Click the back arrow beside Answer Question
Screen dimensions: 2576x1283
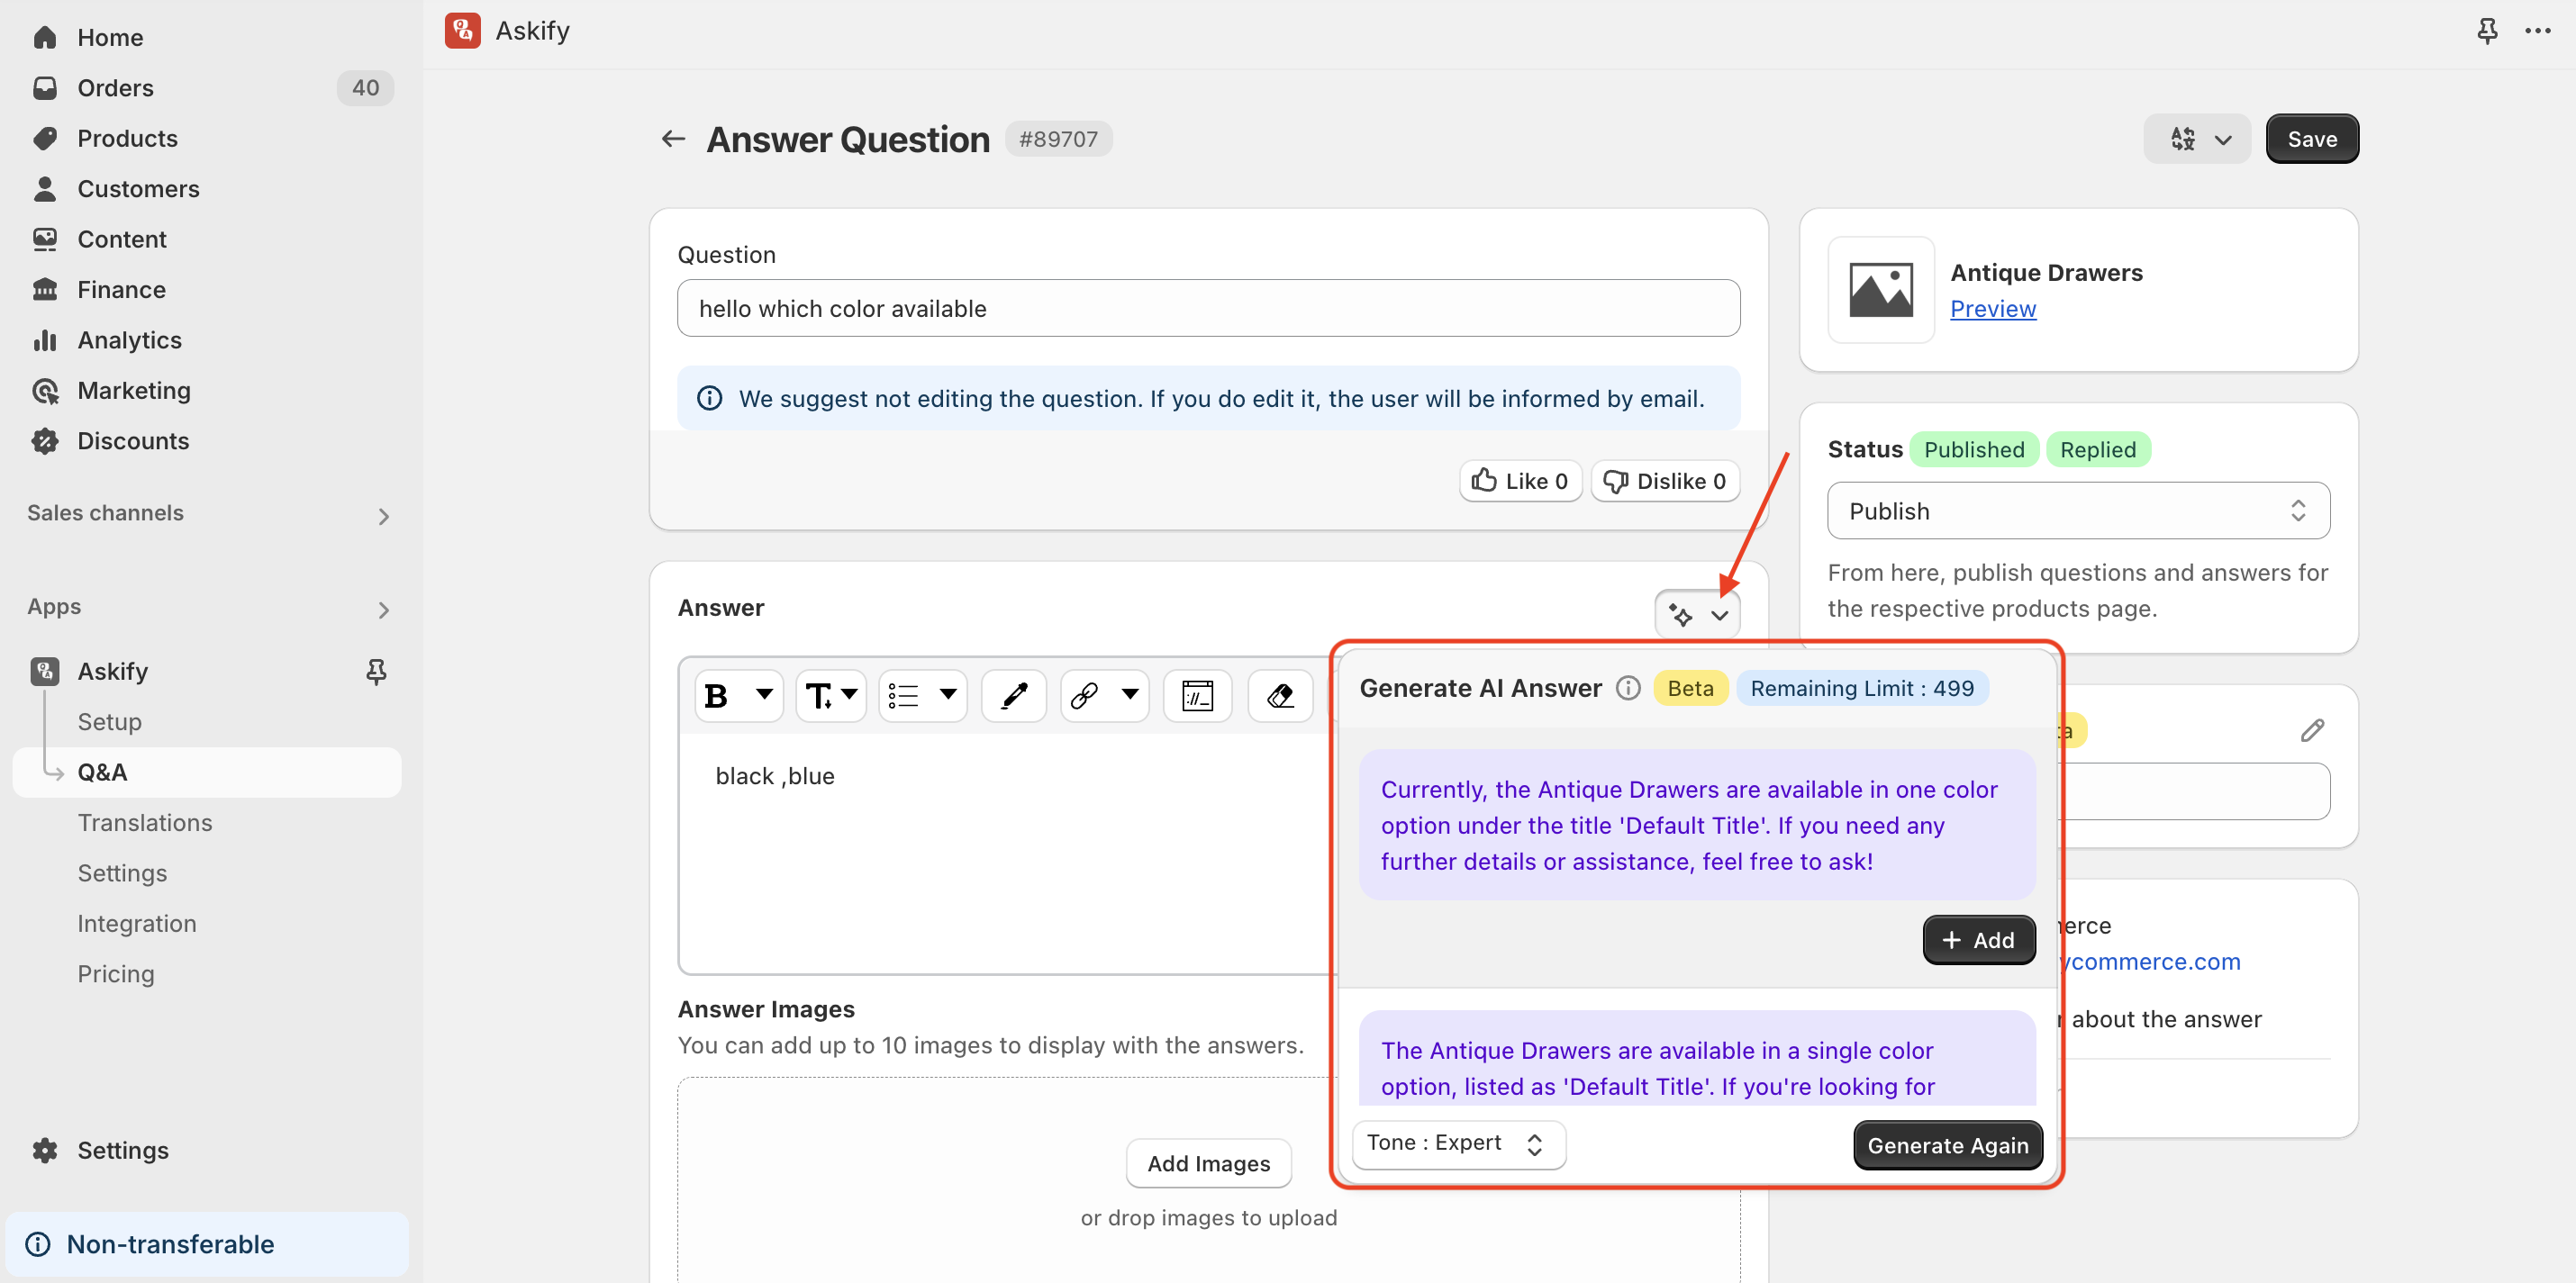[x=673, y=139]
